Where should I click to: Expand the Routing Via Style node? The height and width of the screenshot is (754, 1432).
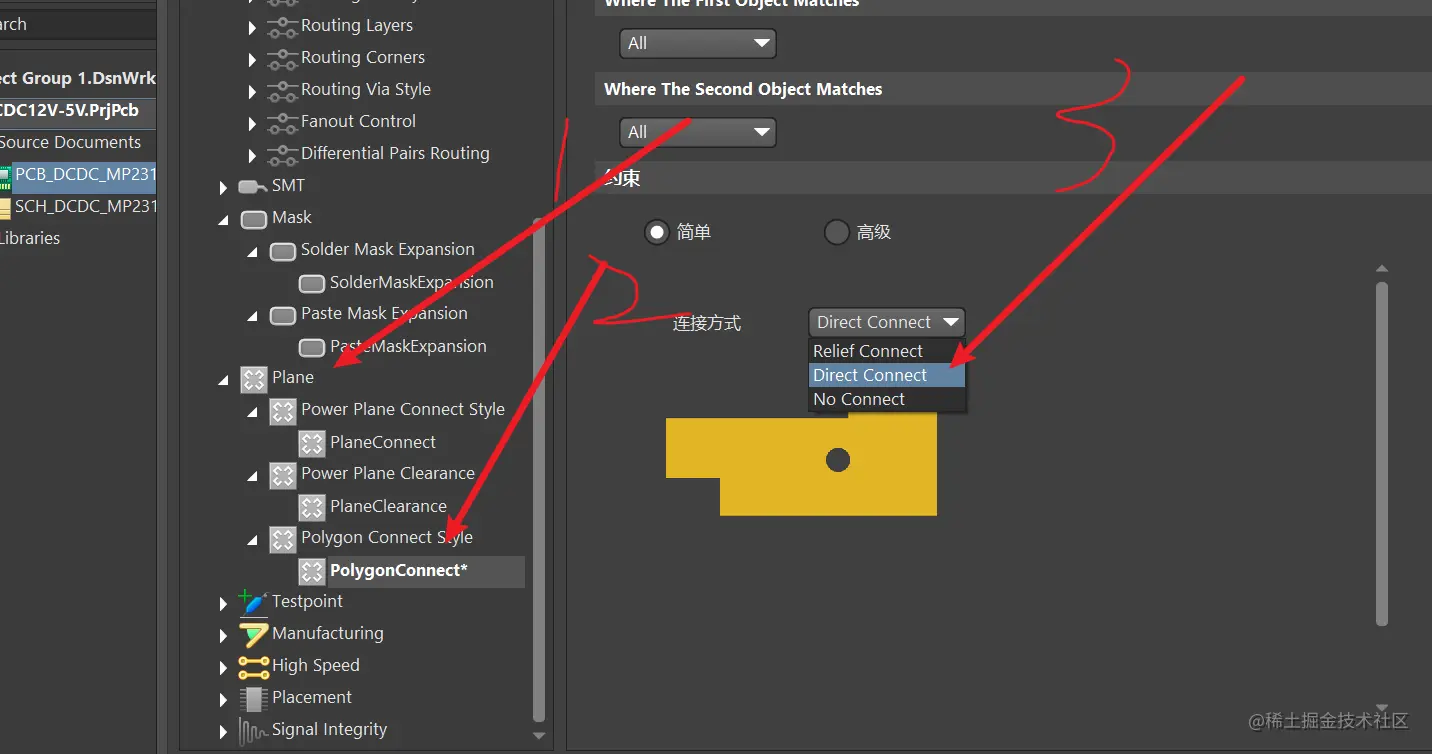(253, 91)
